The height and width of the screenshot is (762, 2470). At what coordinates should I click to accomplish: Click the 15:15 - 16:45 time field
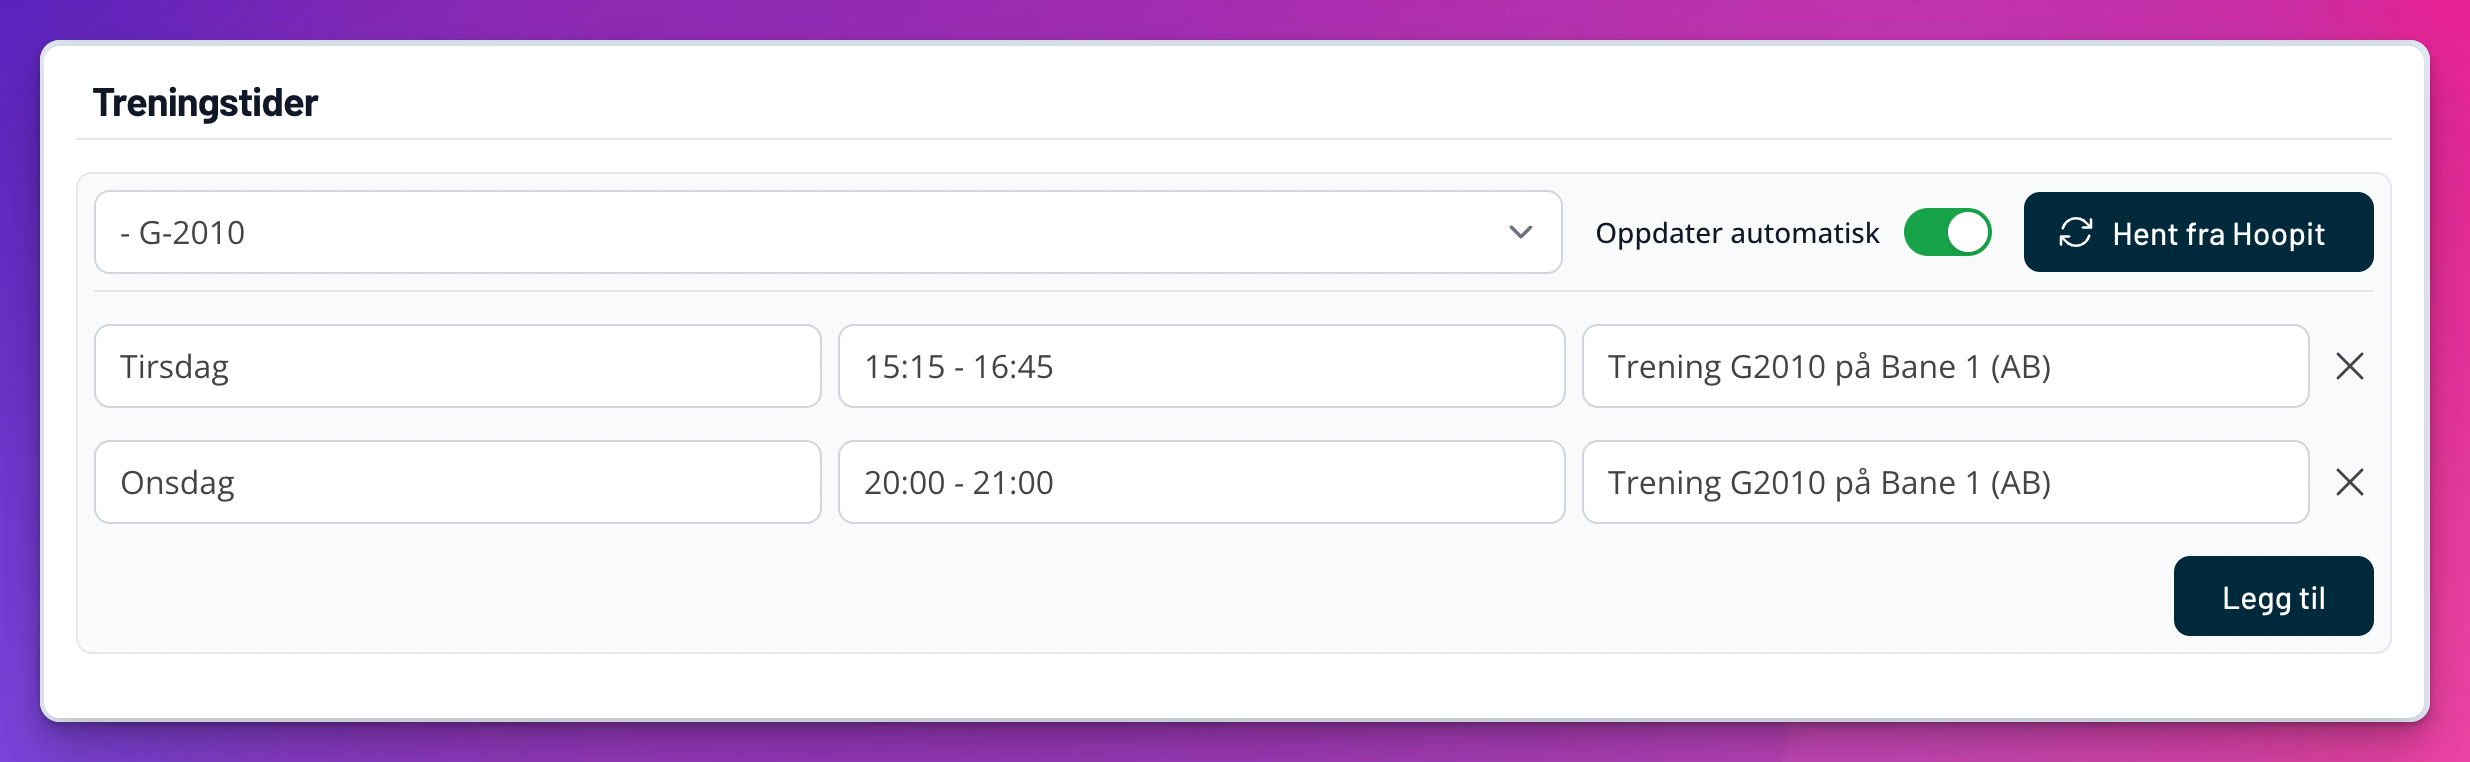click(1201, 367)
